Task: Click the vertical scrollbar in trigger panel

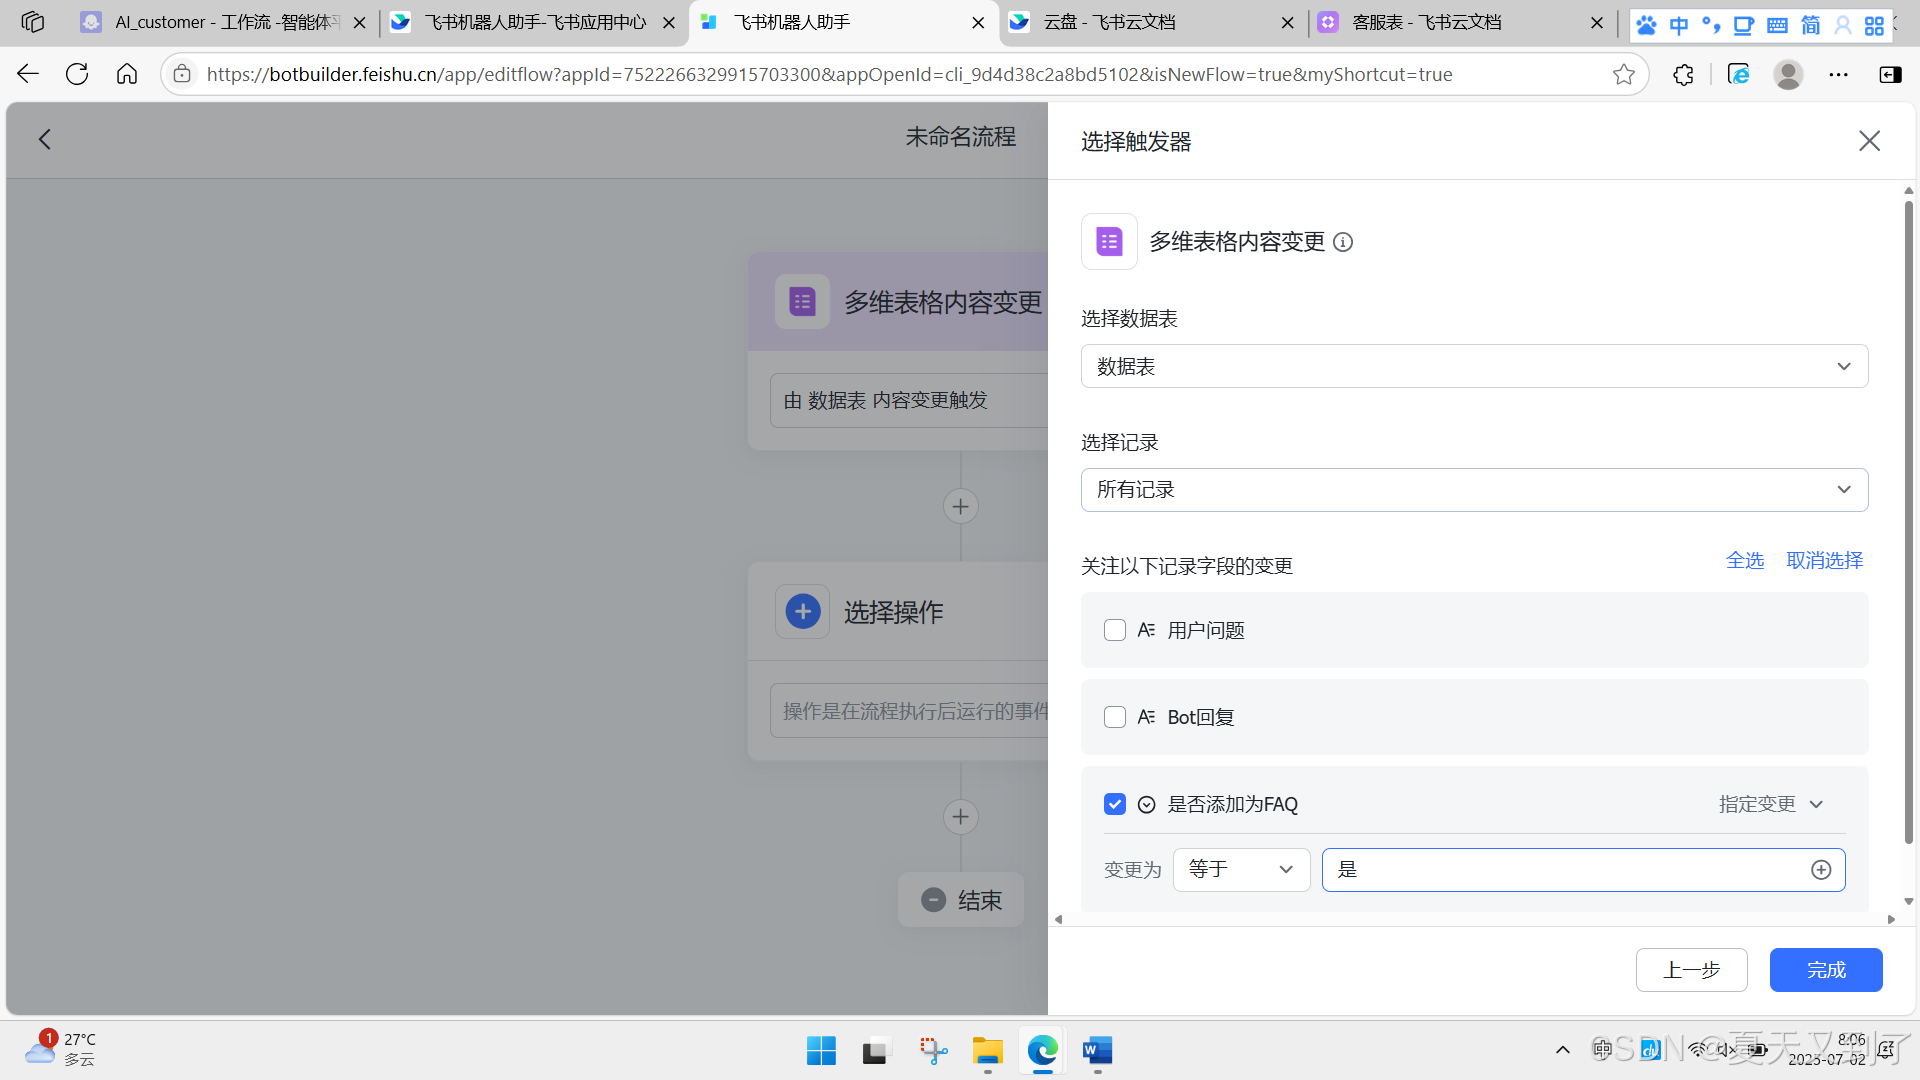Action: pos(1908,520)
